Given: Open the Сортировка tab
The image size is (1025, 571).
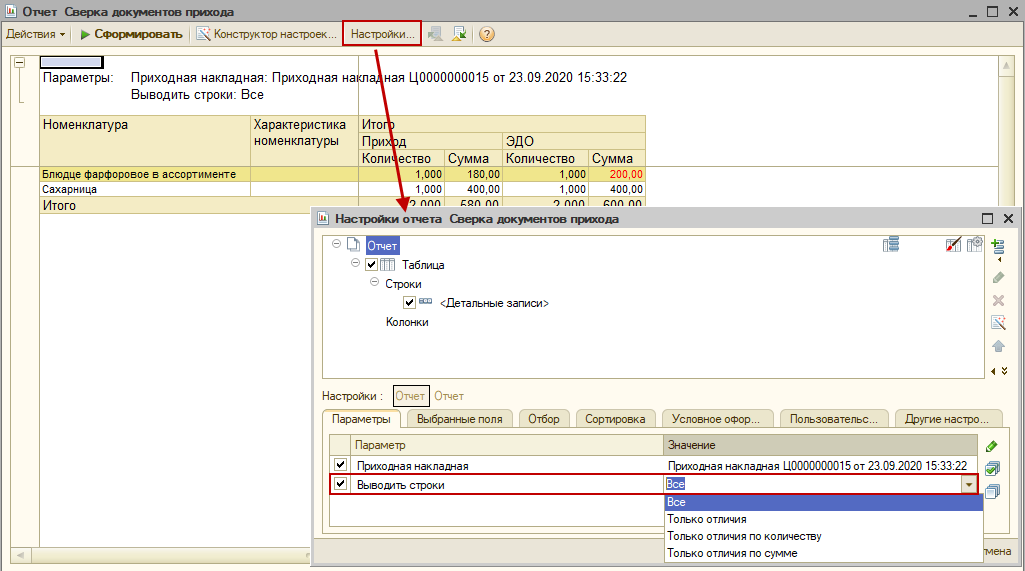Looking at the screenshot, I should [615, 419].
